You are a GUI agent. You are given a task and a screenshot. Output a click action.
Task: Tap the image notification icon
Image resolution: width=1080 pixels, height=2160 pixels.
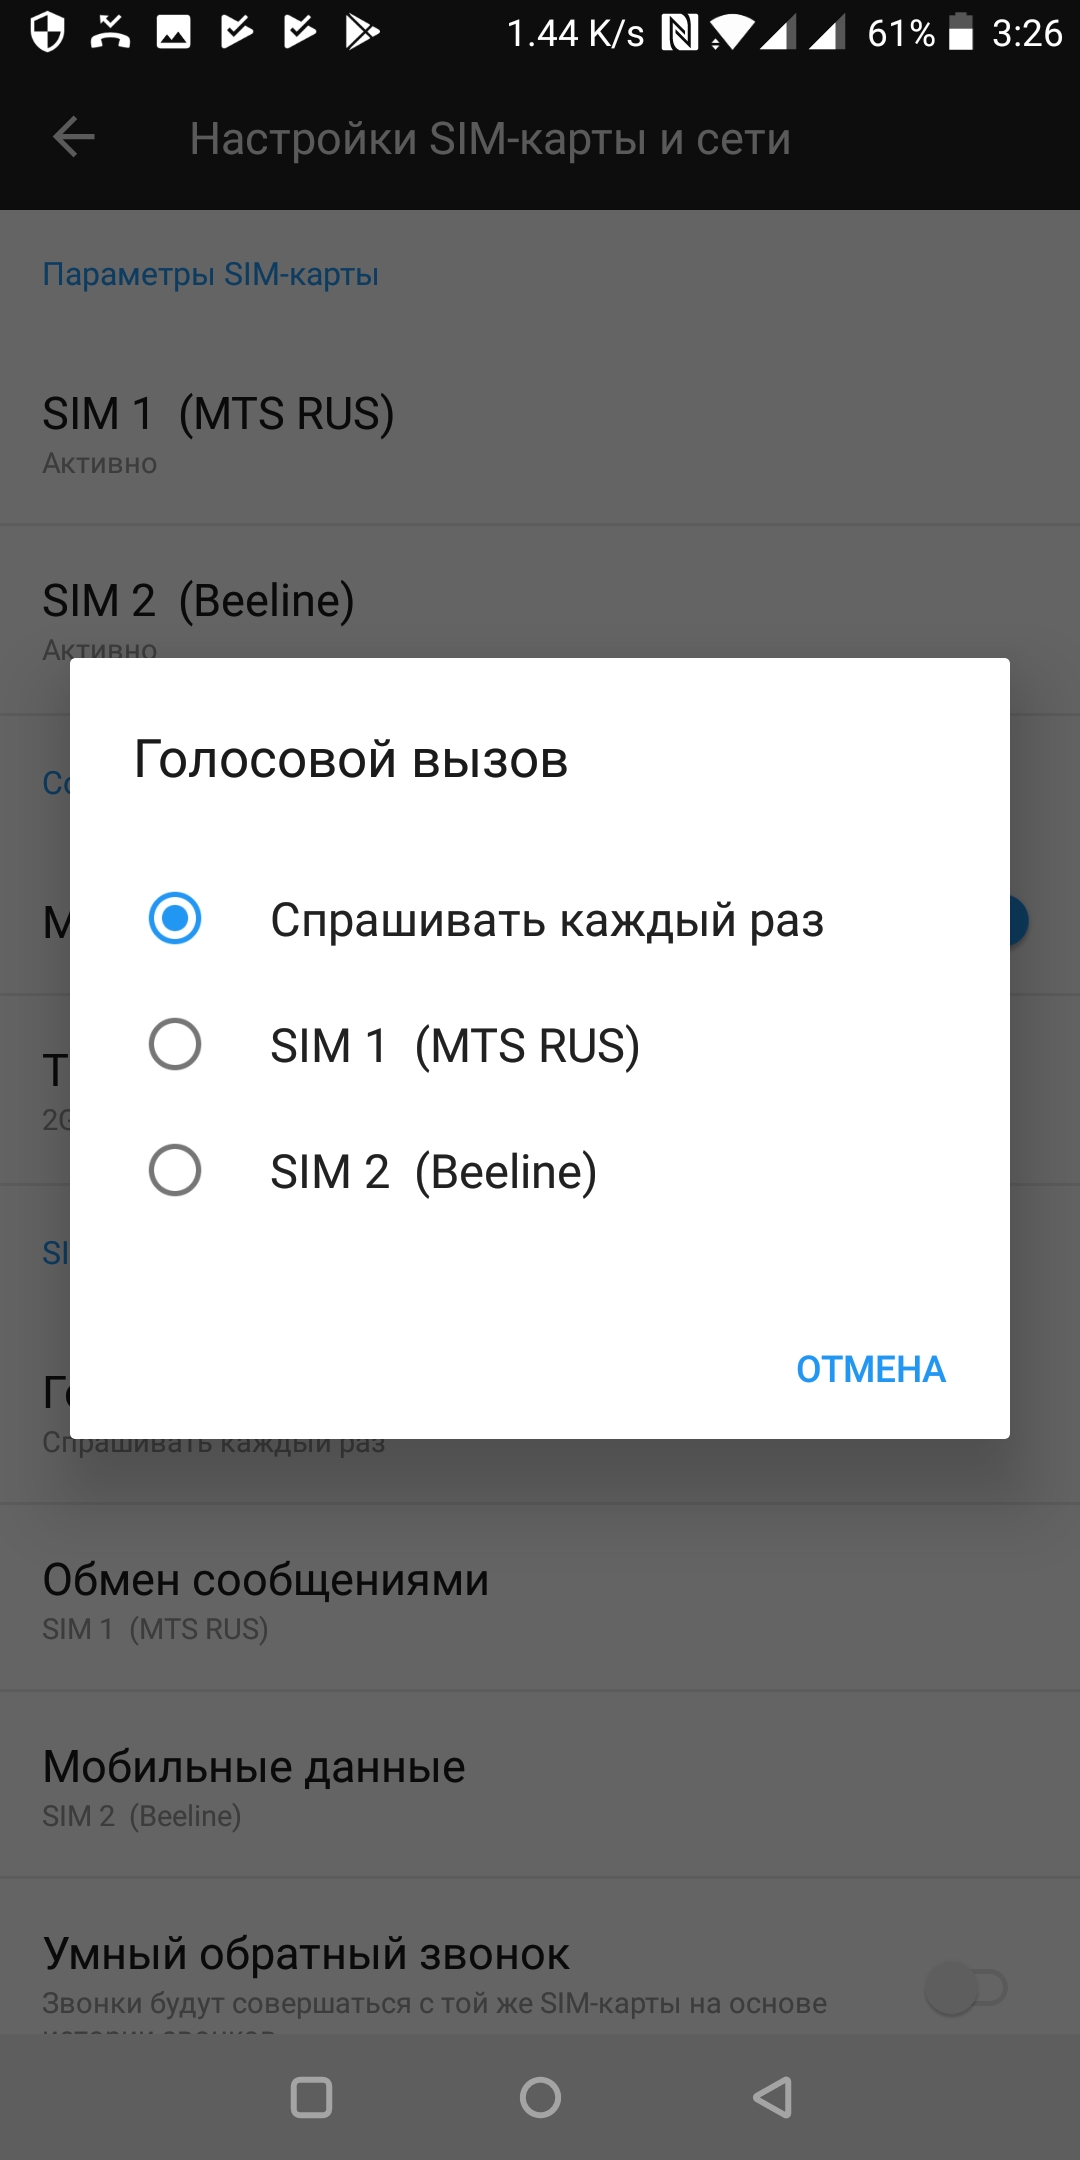pos(173,32)
